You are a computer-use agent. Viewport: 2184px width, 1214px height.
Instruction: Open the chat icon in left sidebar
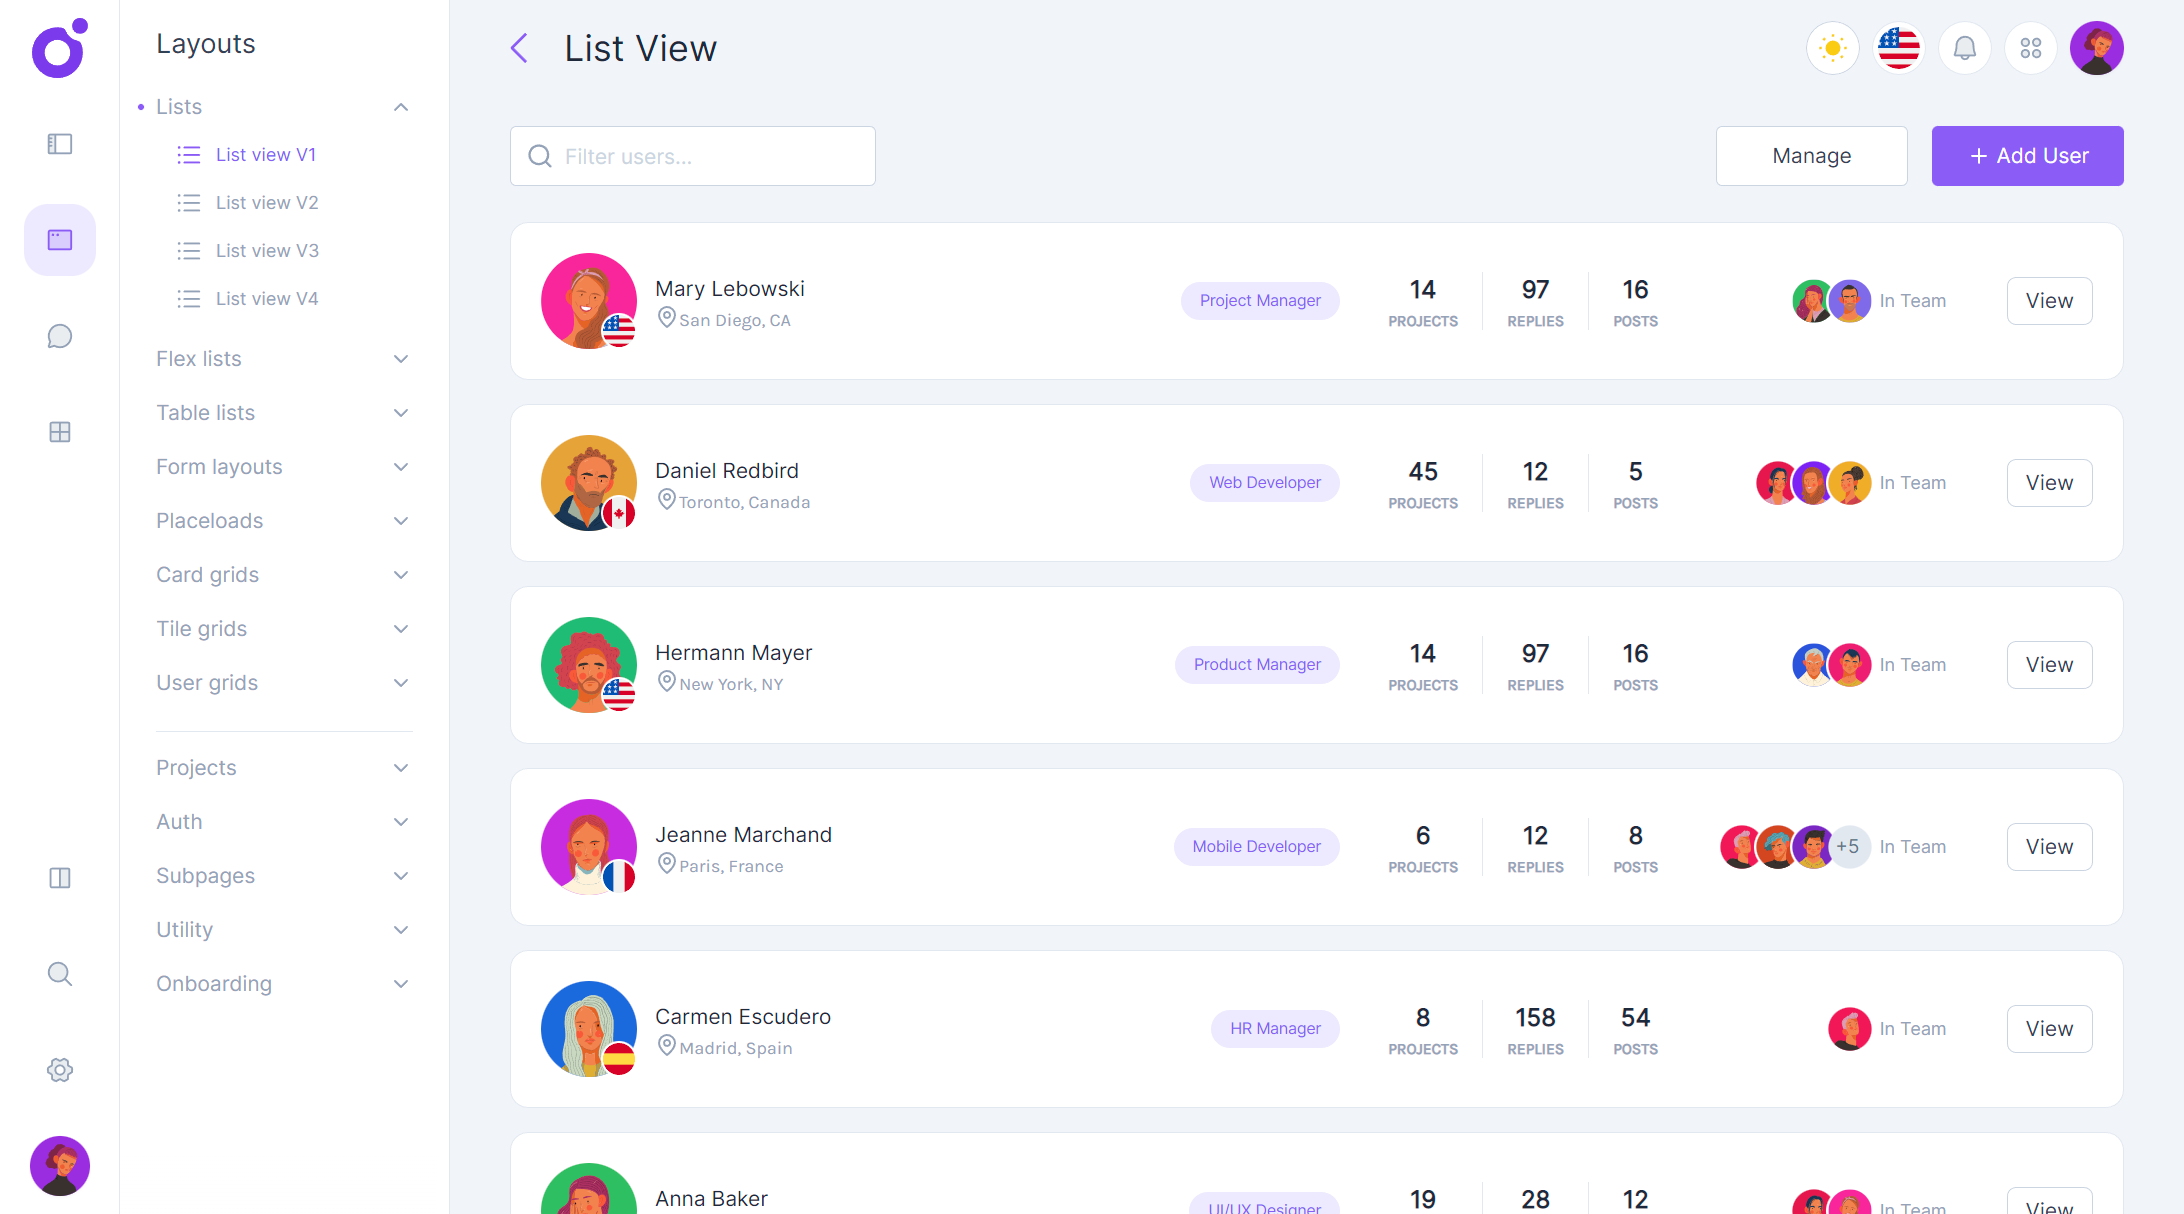click(x=59, y=336)
